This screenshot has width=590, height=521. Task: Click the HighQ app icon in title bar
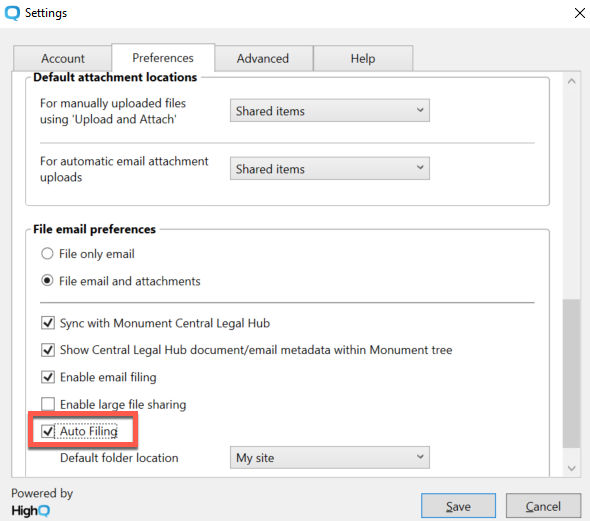pyautogui.click(x=12, y=13)
